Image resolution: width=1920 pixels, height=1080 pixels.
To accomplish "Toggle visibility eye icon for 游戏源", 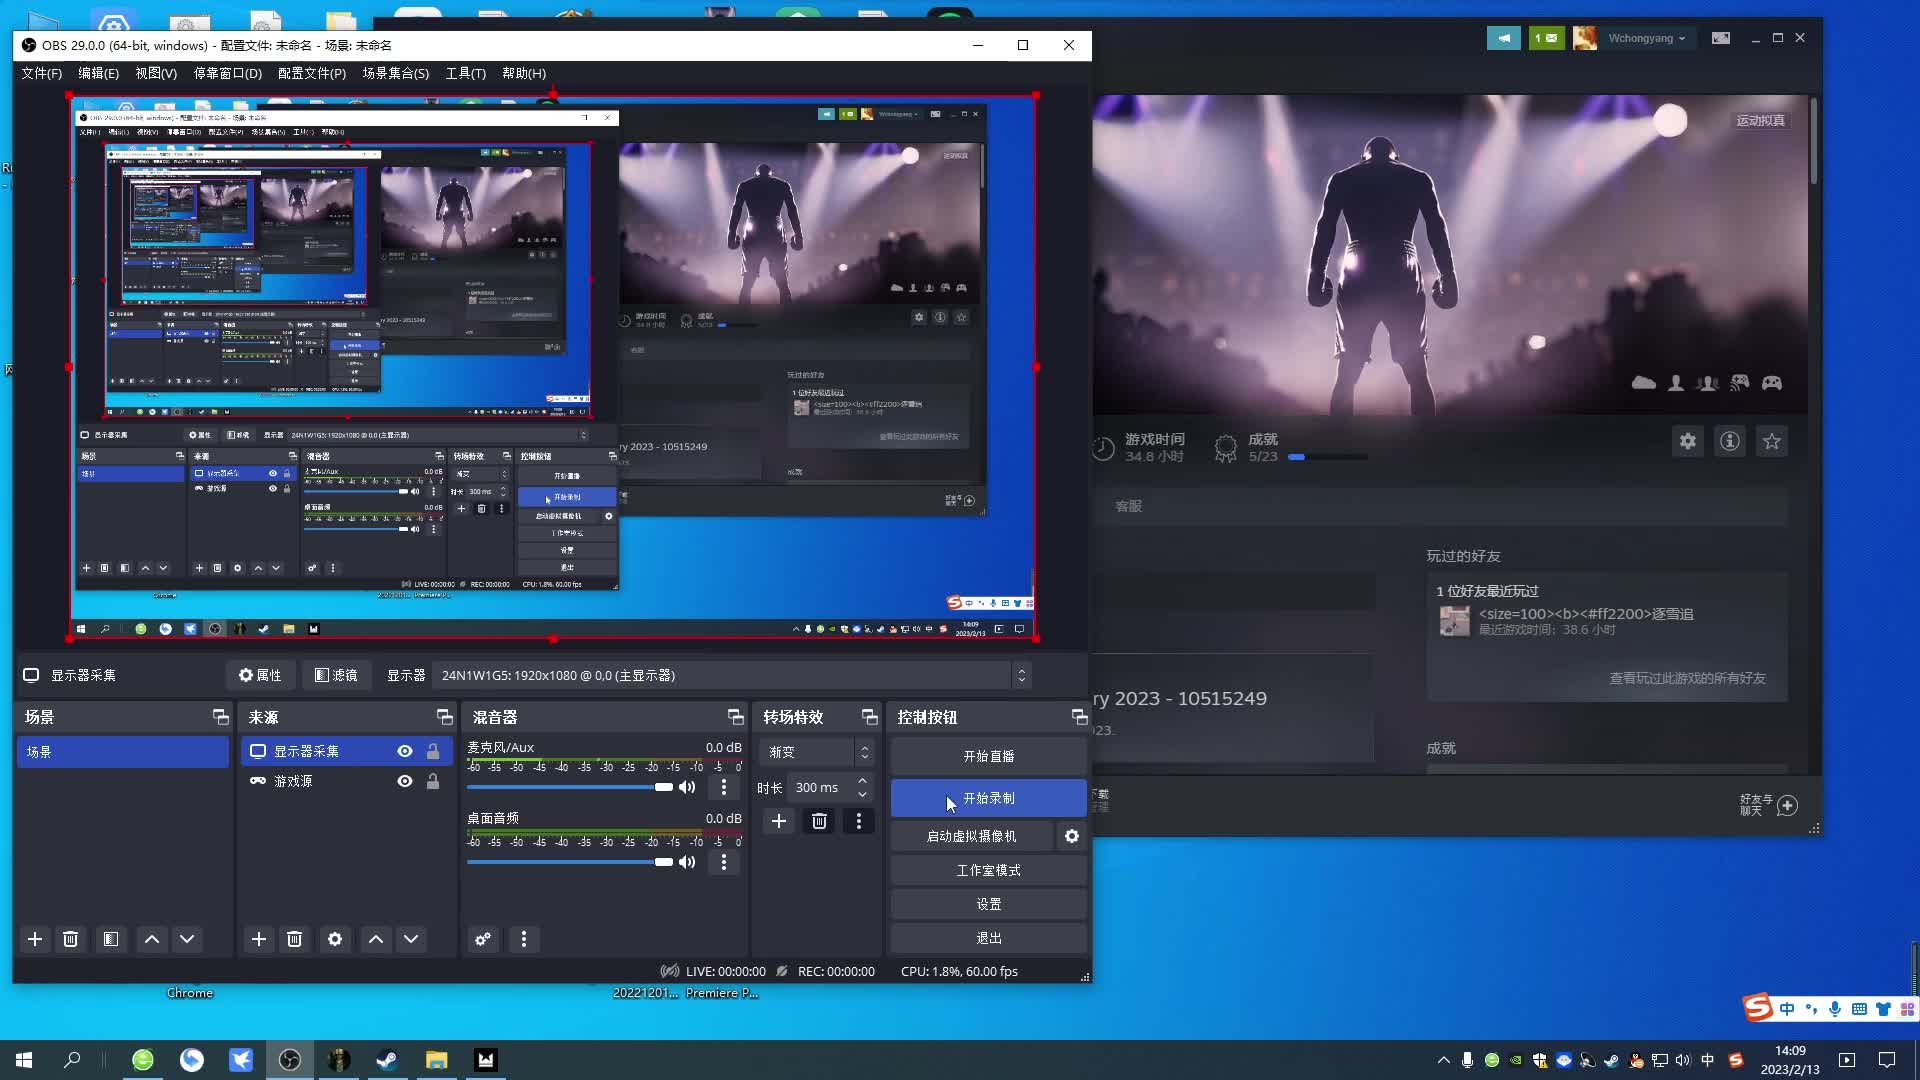I will (405, 781).
